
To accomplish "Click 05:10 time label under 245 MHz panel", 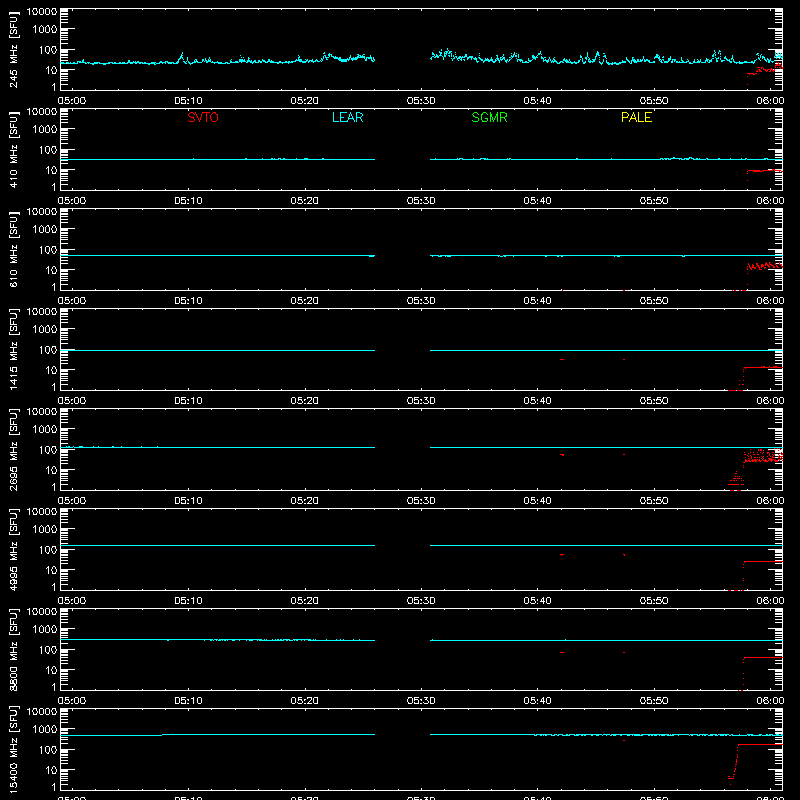I will click(188, 101).
